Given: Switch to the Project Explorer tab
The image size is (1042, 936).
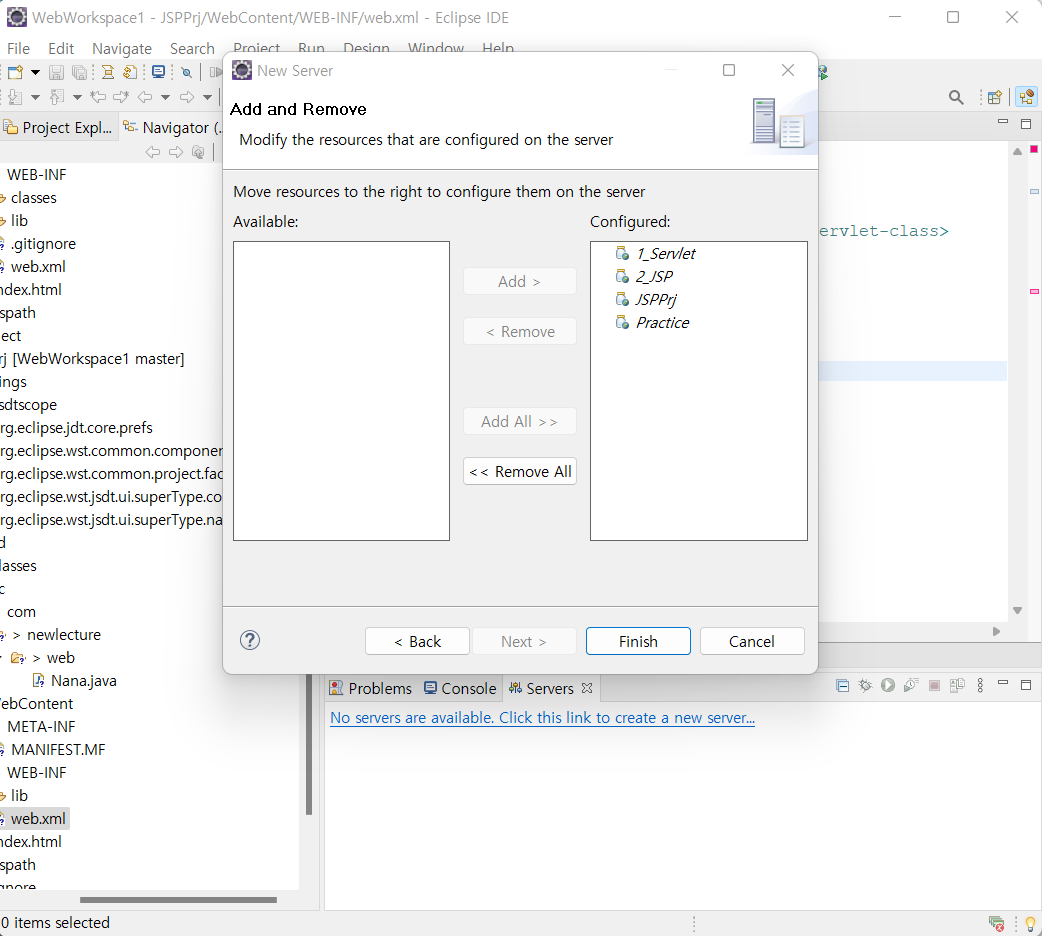Looking at the screenshot, I should click(x=58, y=127).
